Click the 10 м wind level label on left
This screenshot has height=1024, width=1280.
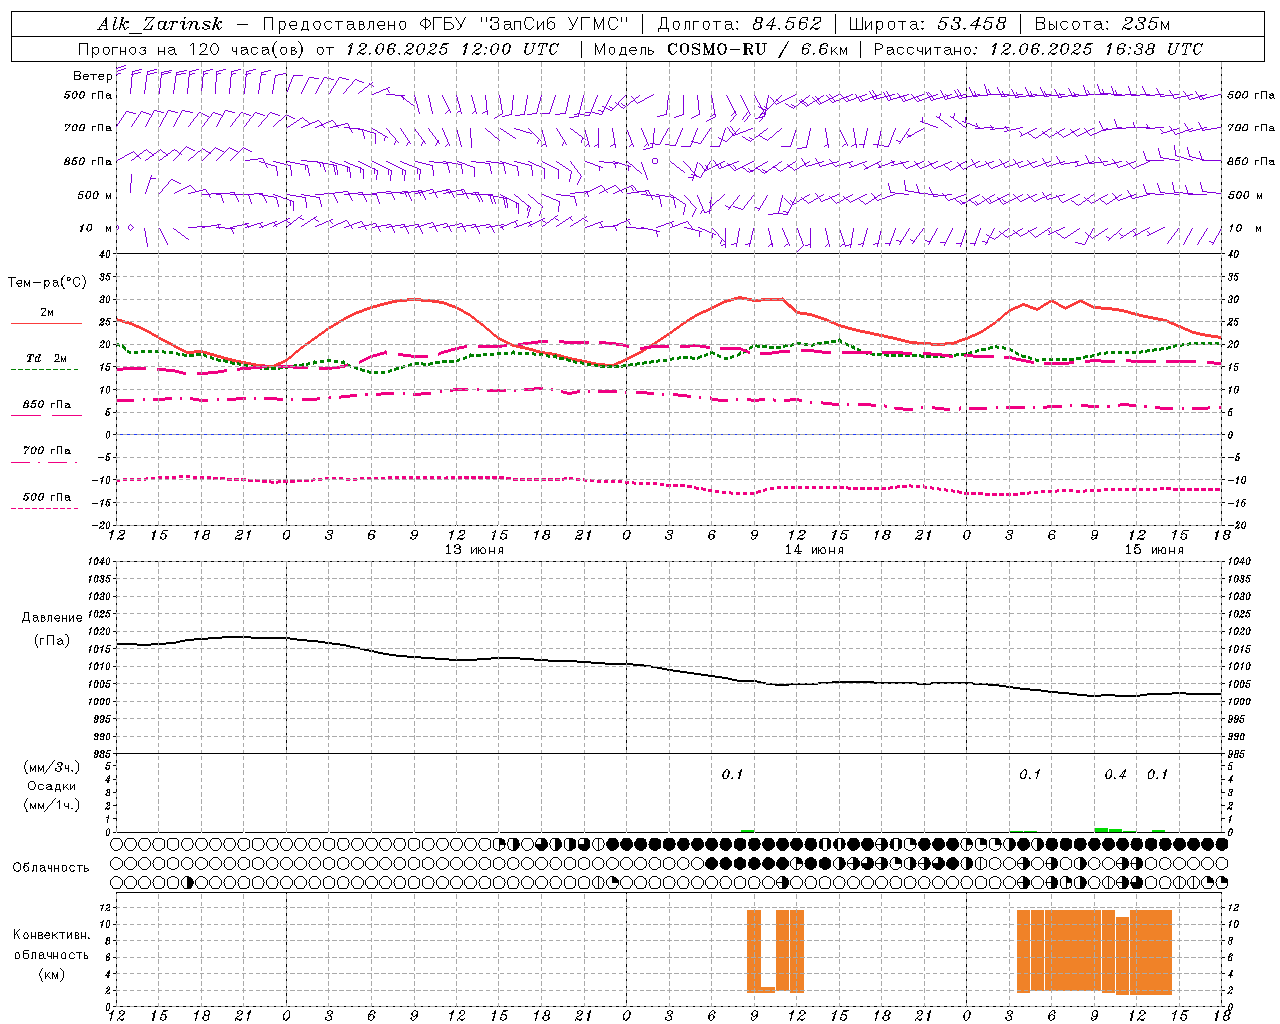click(x=96, y=228)
